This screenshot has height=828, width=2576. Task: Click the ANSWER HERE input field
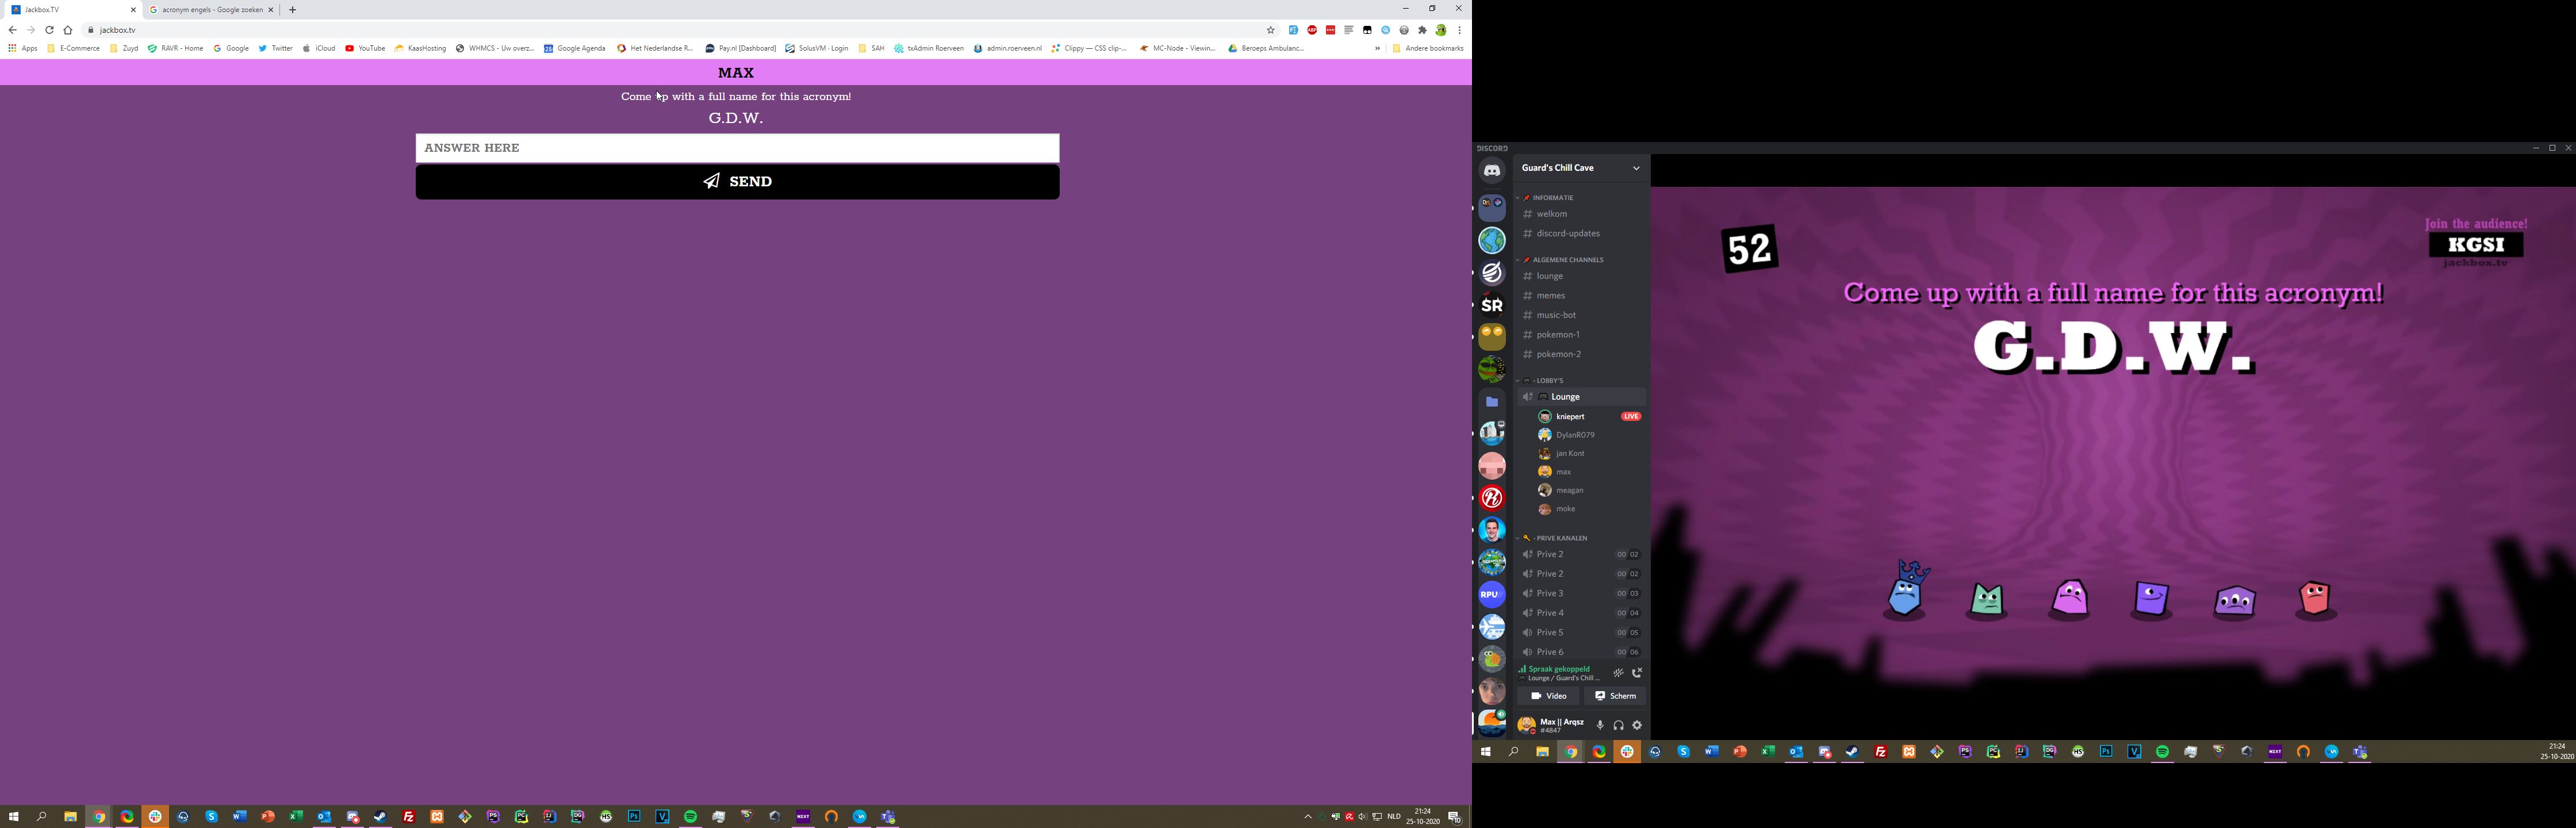[x=737, y=148]
